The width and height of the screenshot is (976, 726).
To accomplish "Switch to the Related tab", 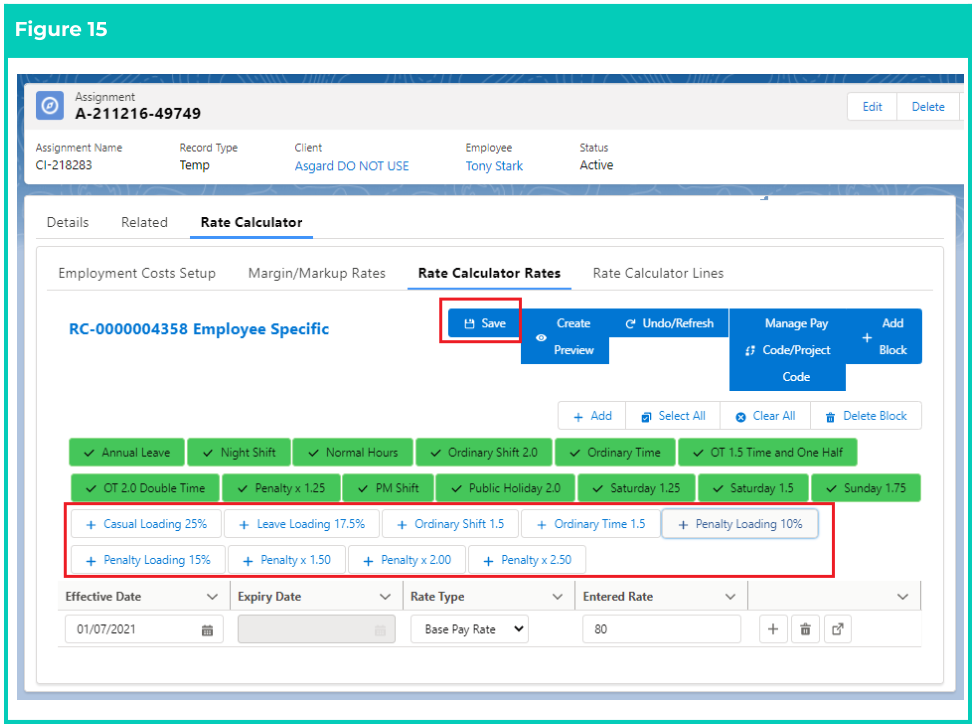I will pyautogui.click(x=144, y=222).
